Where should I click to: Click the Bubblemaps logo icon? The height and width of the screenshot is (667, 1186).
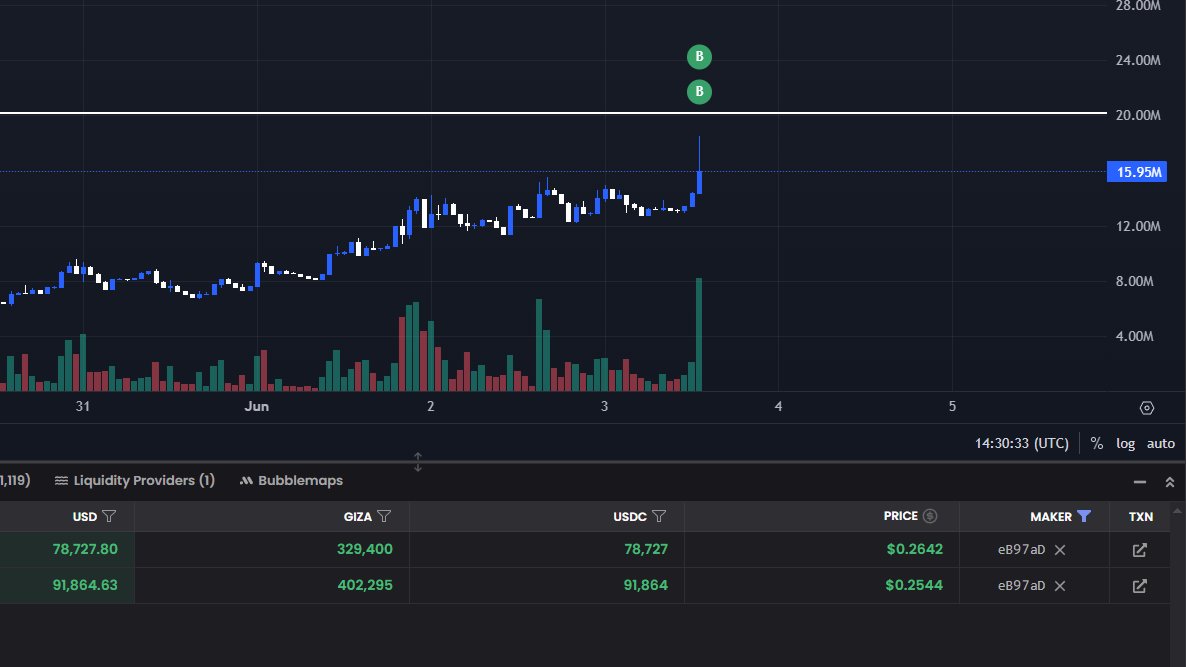[x=245, y=480]
